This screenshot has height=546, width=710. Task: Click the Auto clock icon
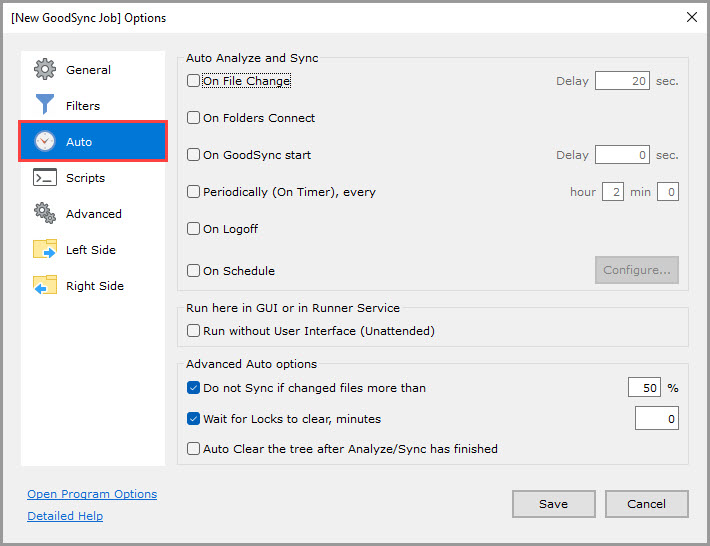point(45,142)
